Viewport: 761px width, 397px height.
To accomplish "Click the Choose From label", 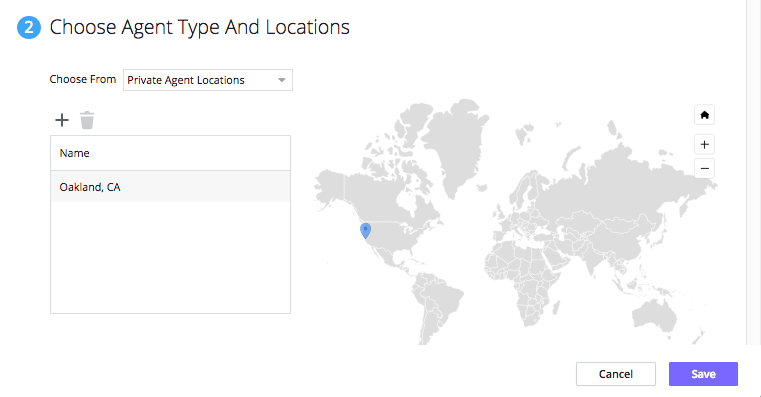I will [x=83, y=79].
